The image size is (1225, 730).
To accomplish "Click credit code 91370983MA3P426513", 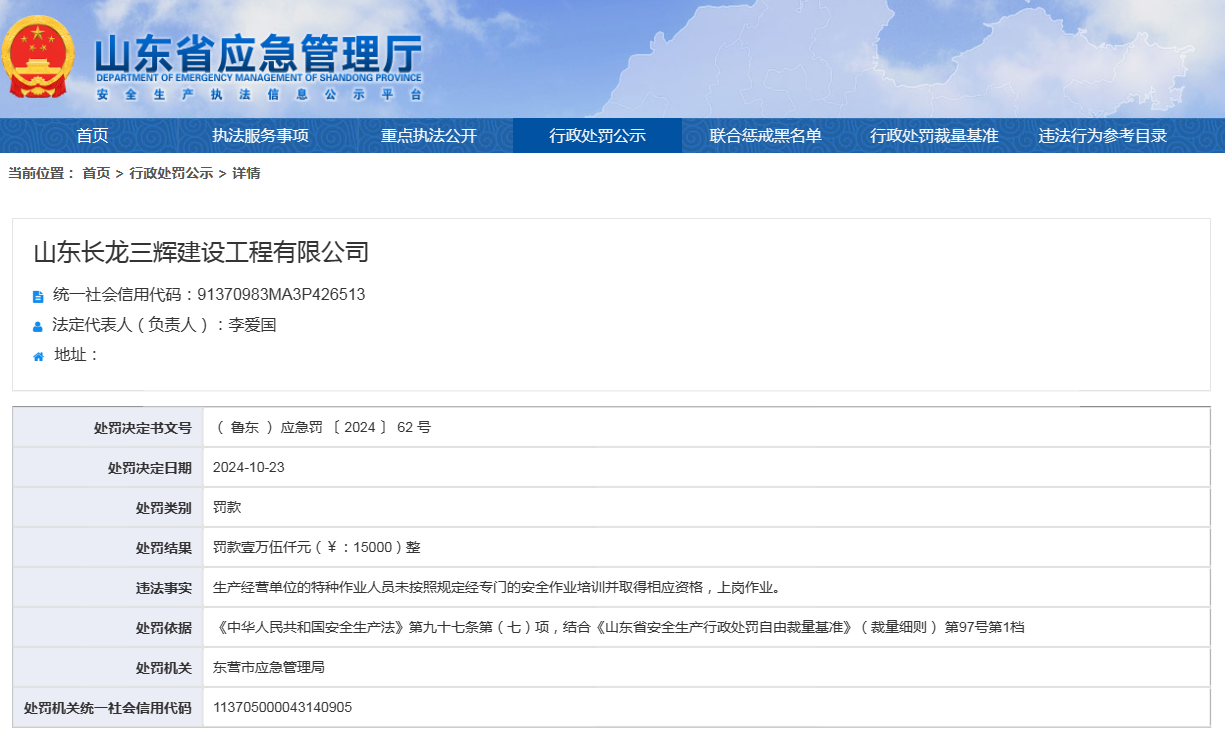I will pos(281,295).
